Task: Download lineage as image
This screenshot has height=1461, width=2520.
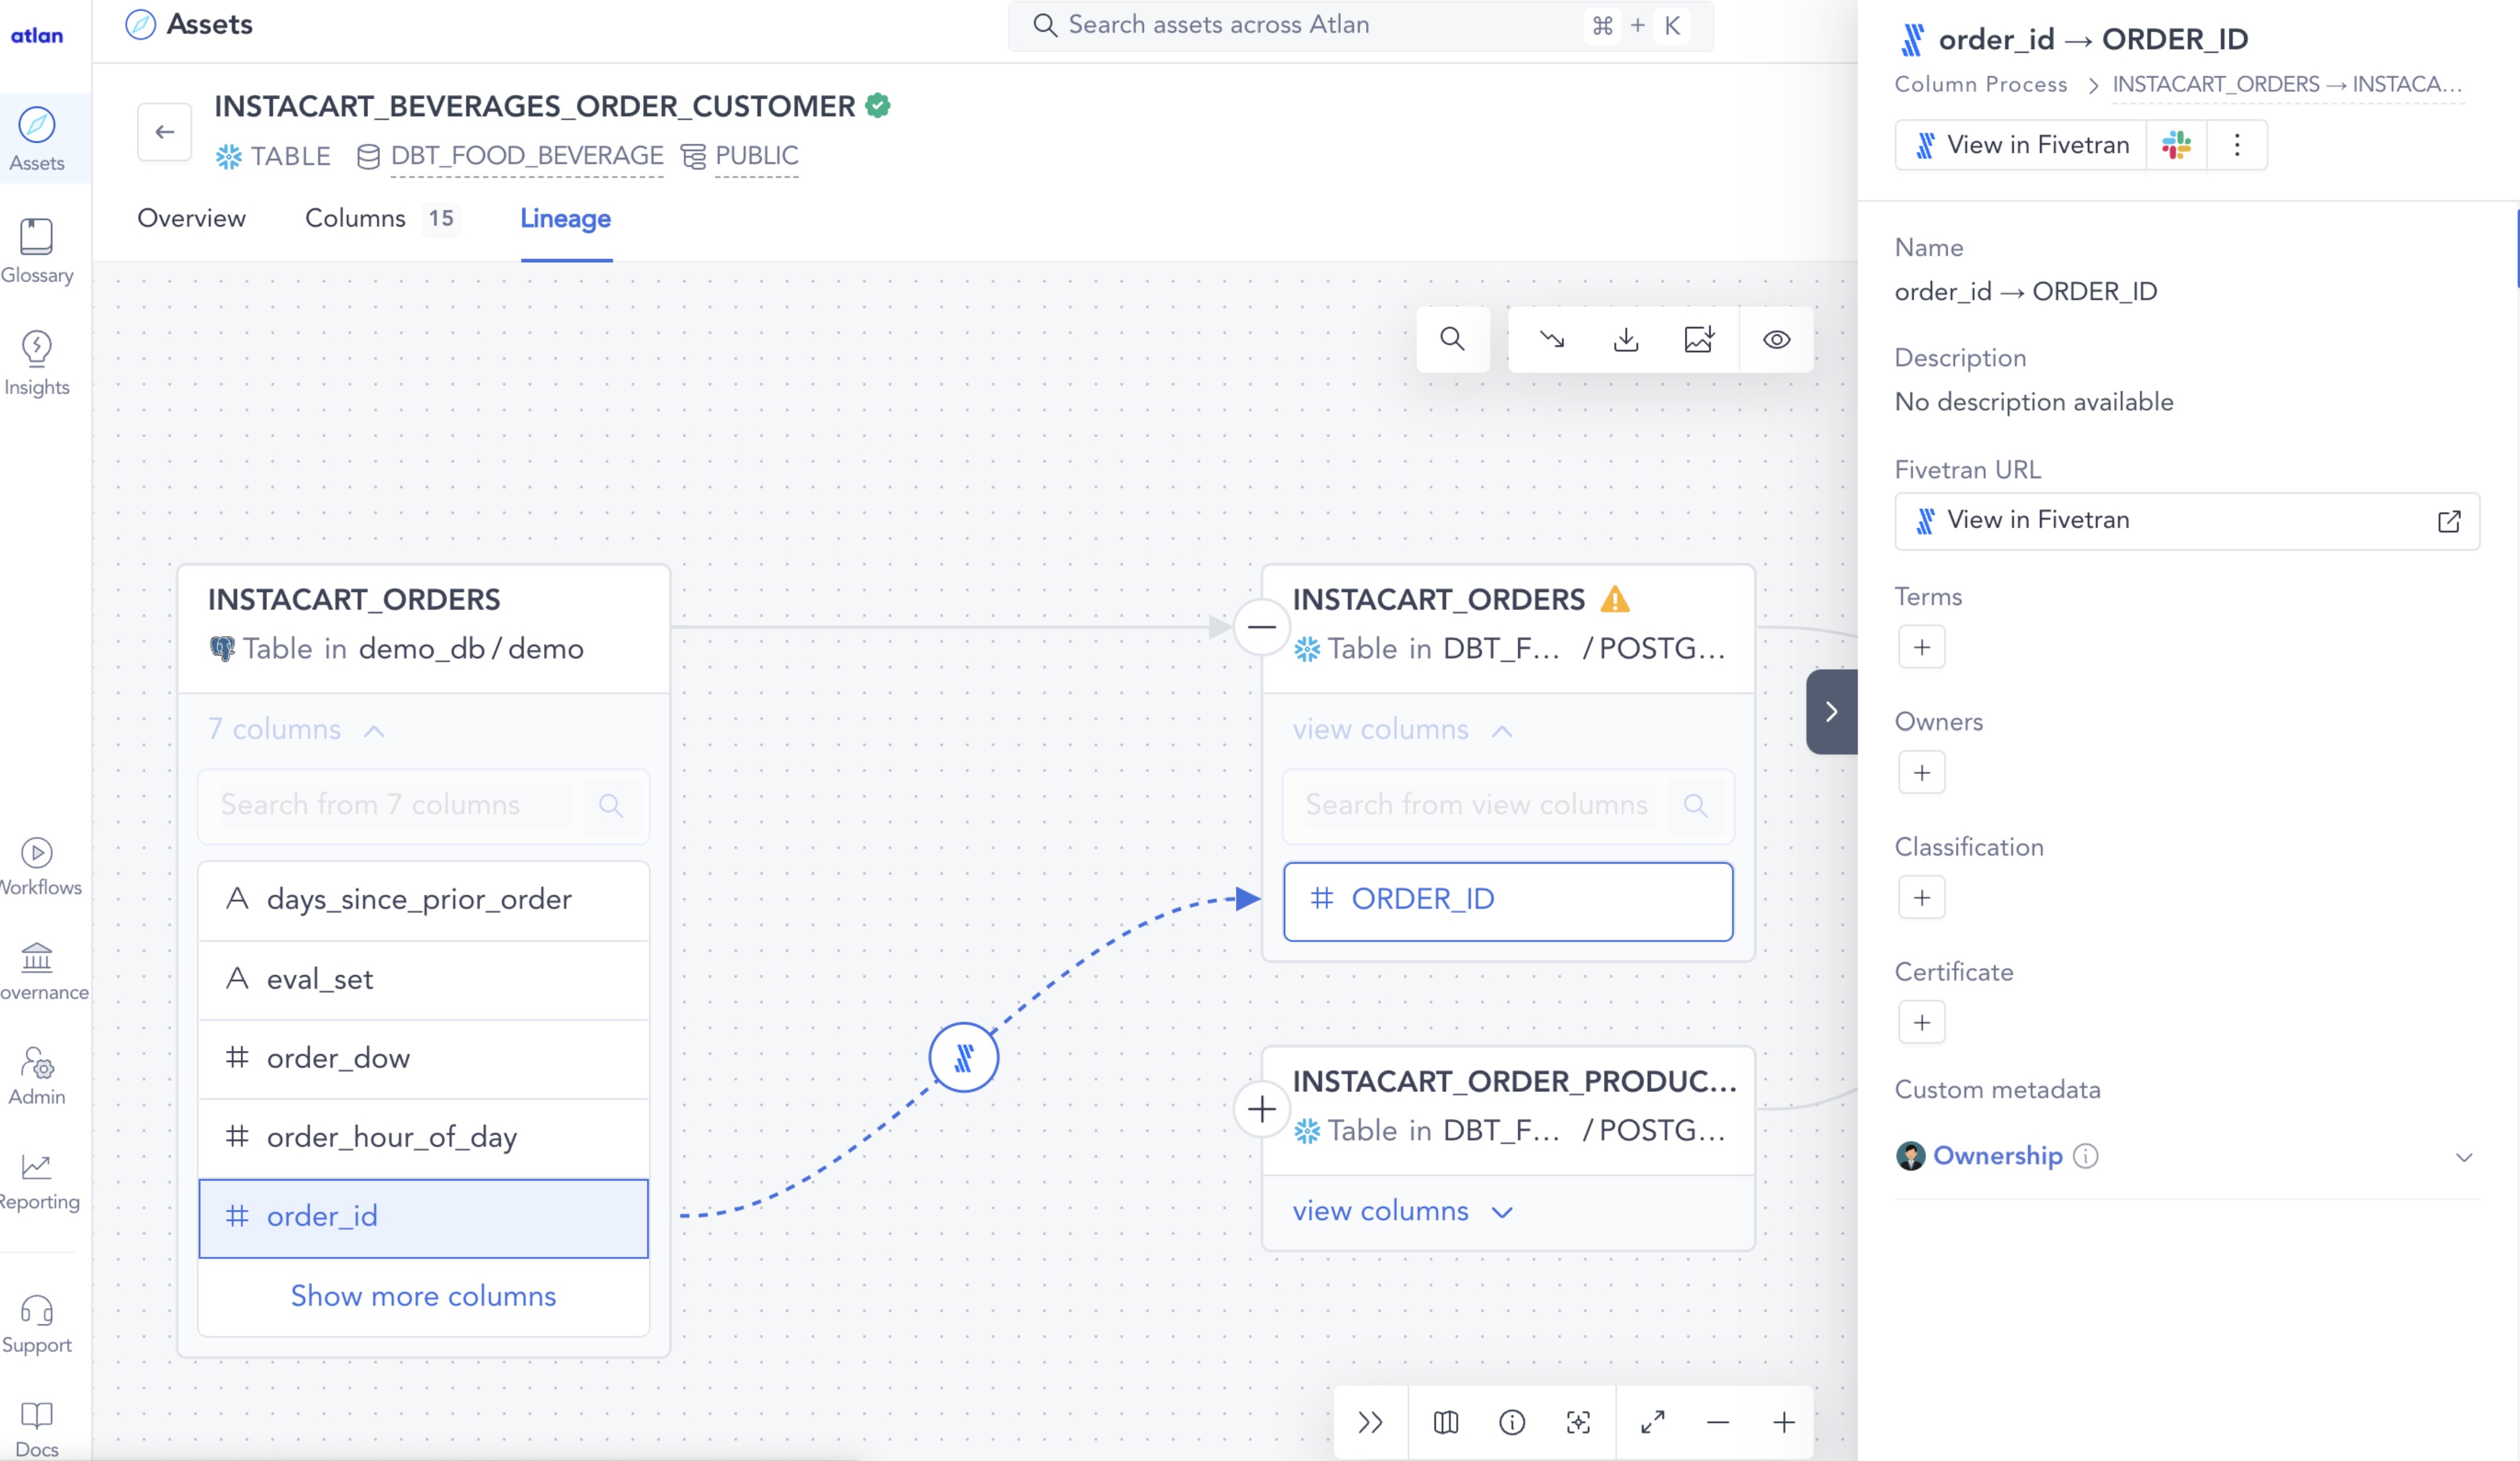Action: pyautogui.click(x=1699, y=340)
